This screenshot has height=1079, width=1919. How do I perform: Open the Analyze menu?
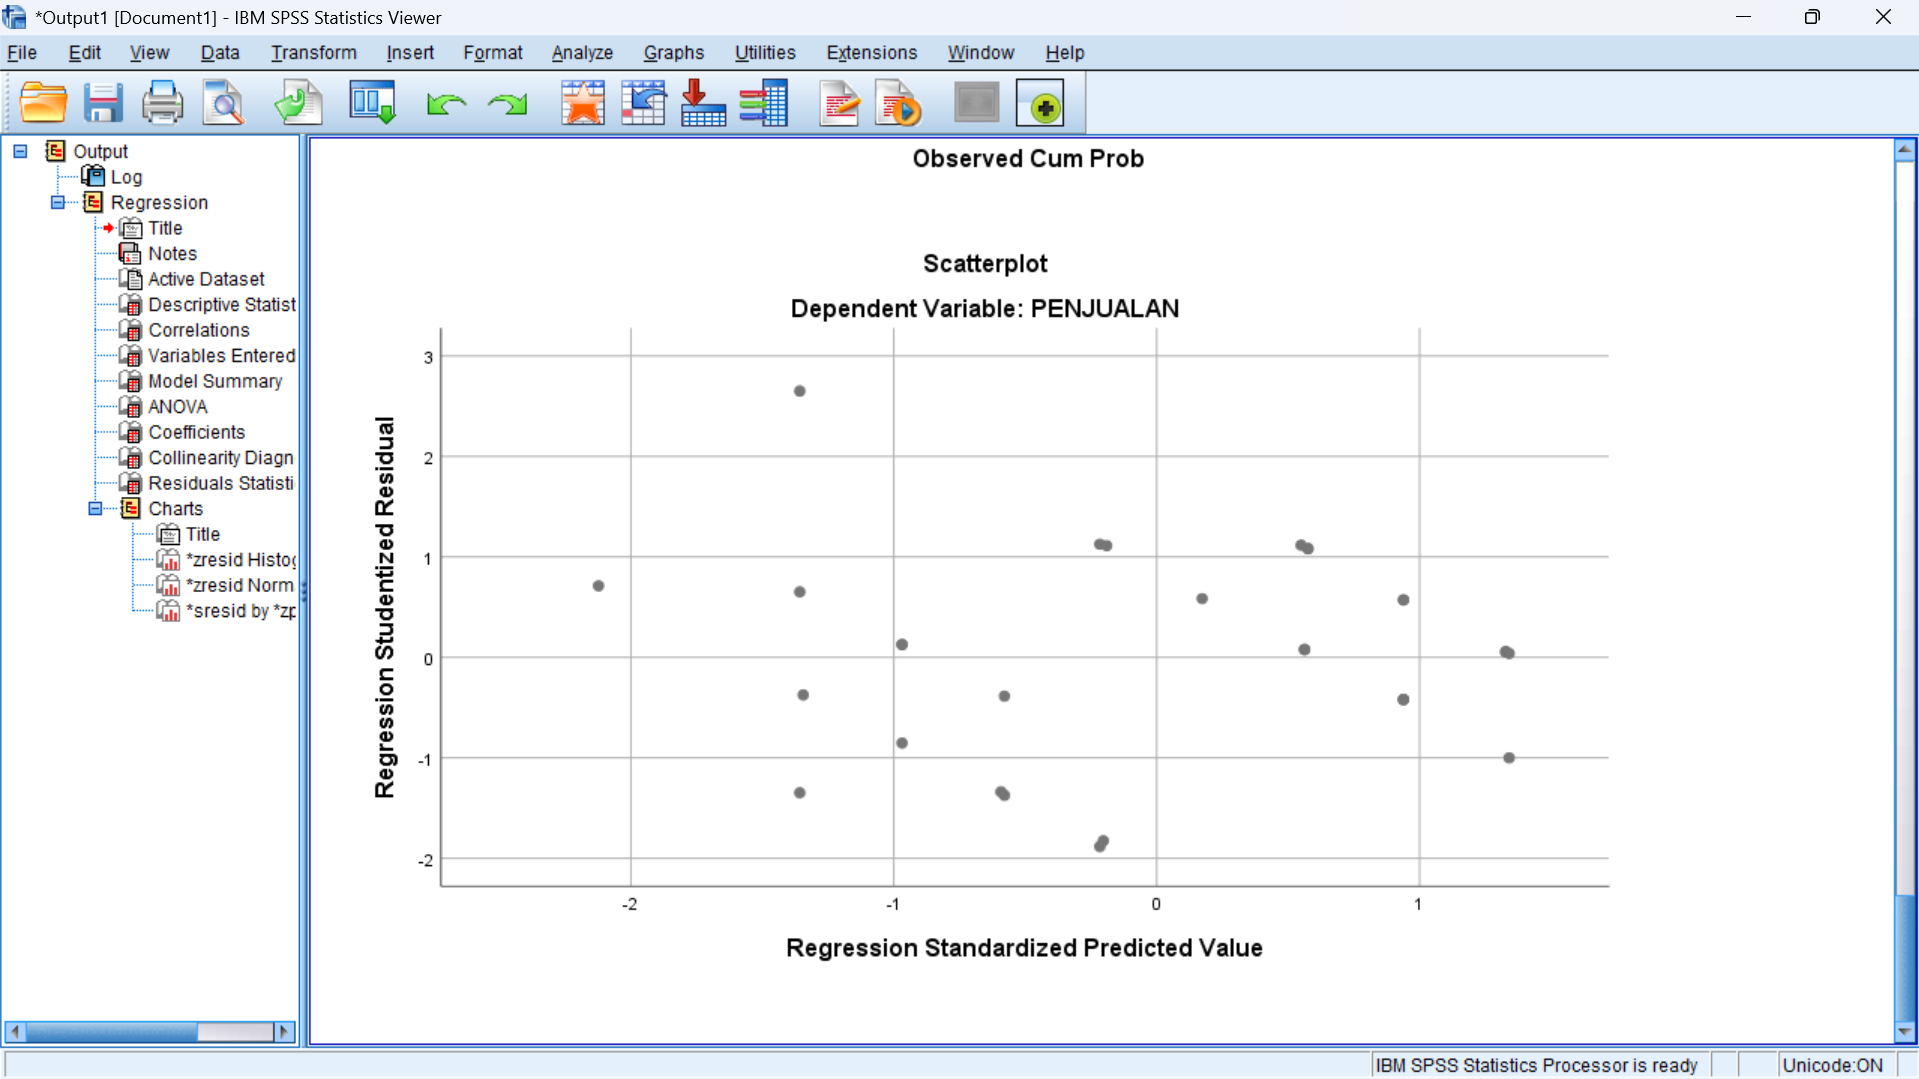tap(582, 53)
